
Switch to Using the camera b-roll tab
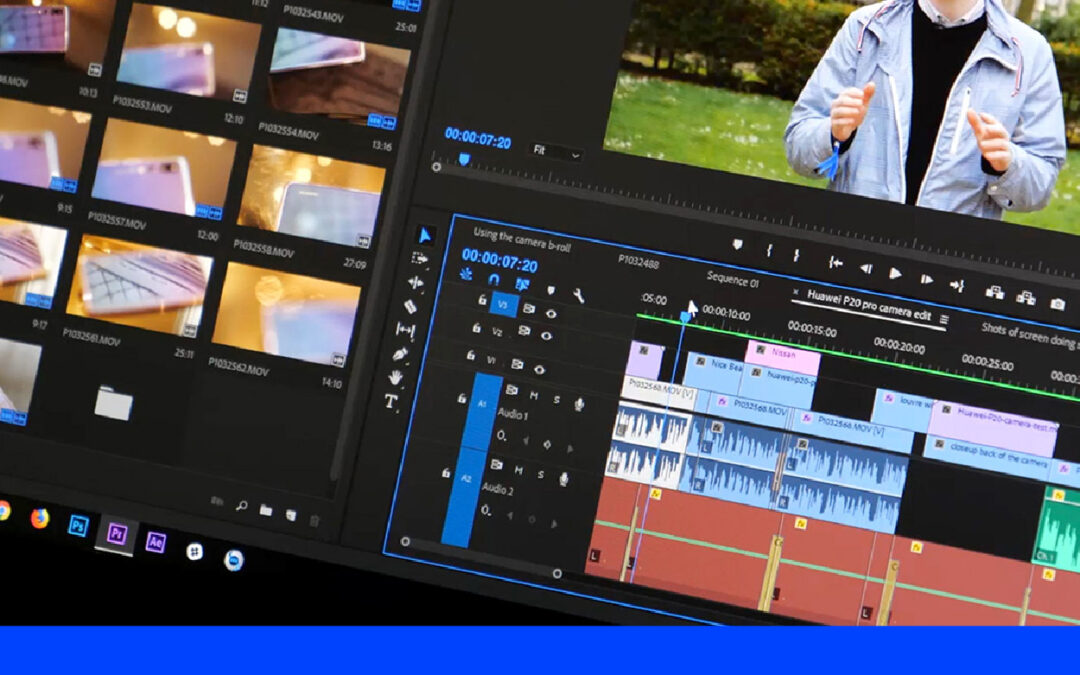click(522, 239)
